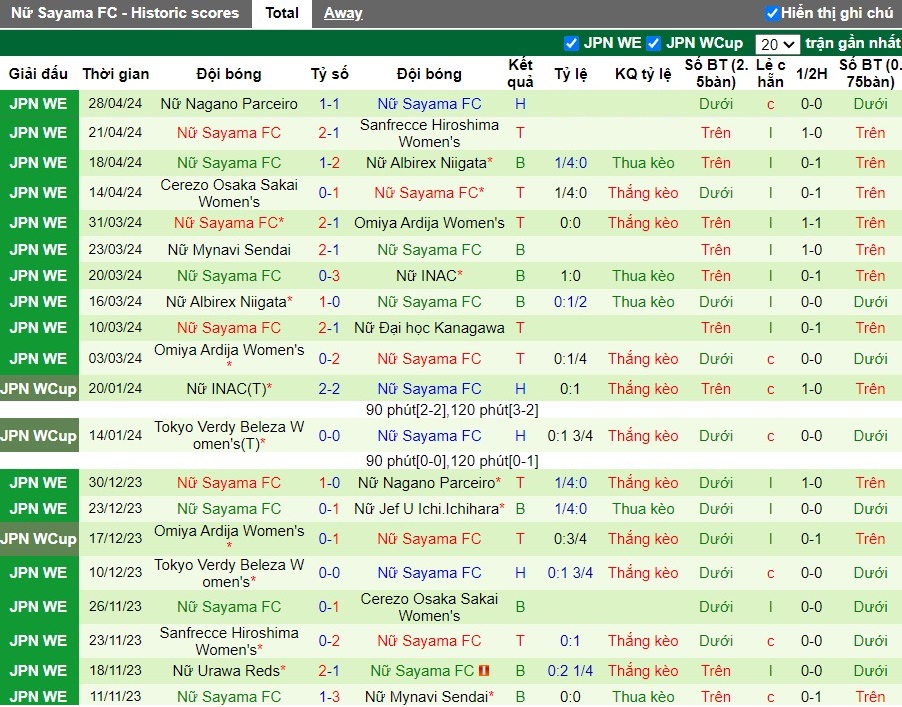902x707 pixels.
Task: Click the red card icon beside Nữ Sayama FC
Action: coord(484,670)
